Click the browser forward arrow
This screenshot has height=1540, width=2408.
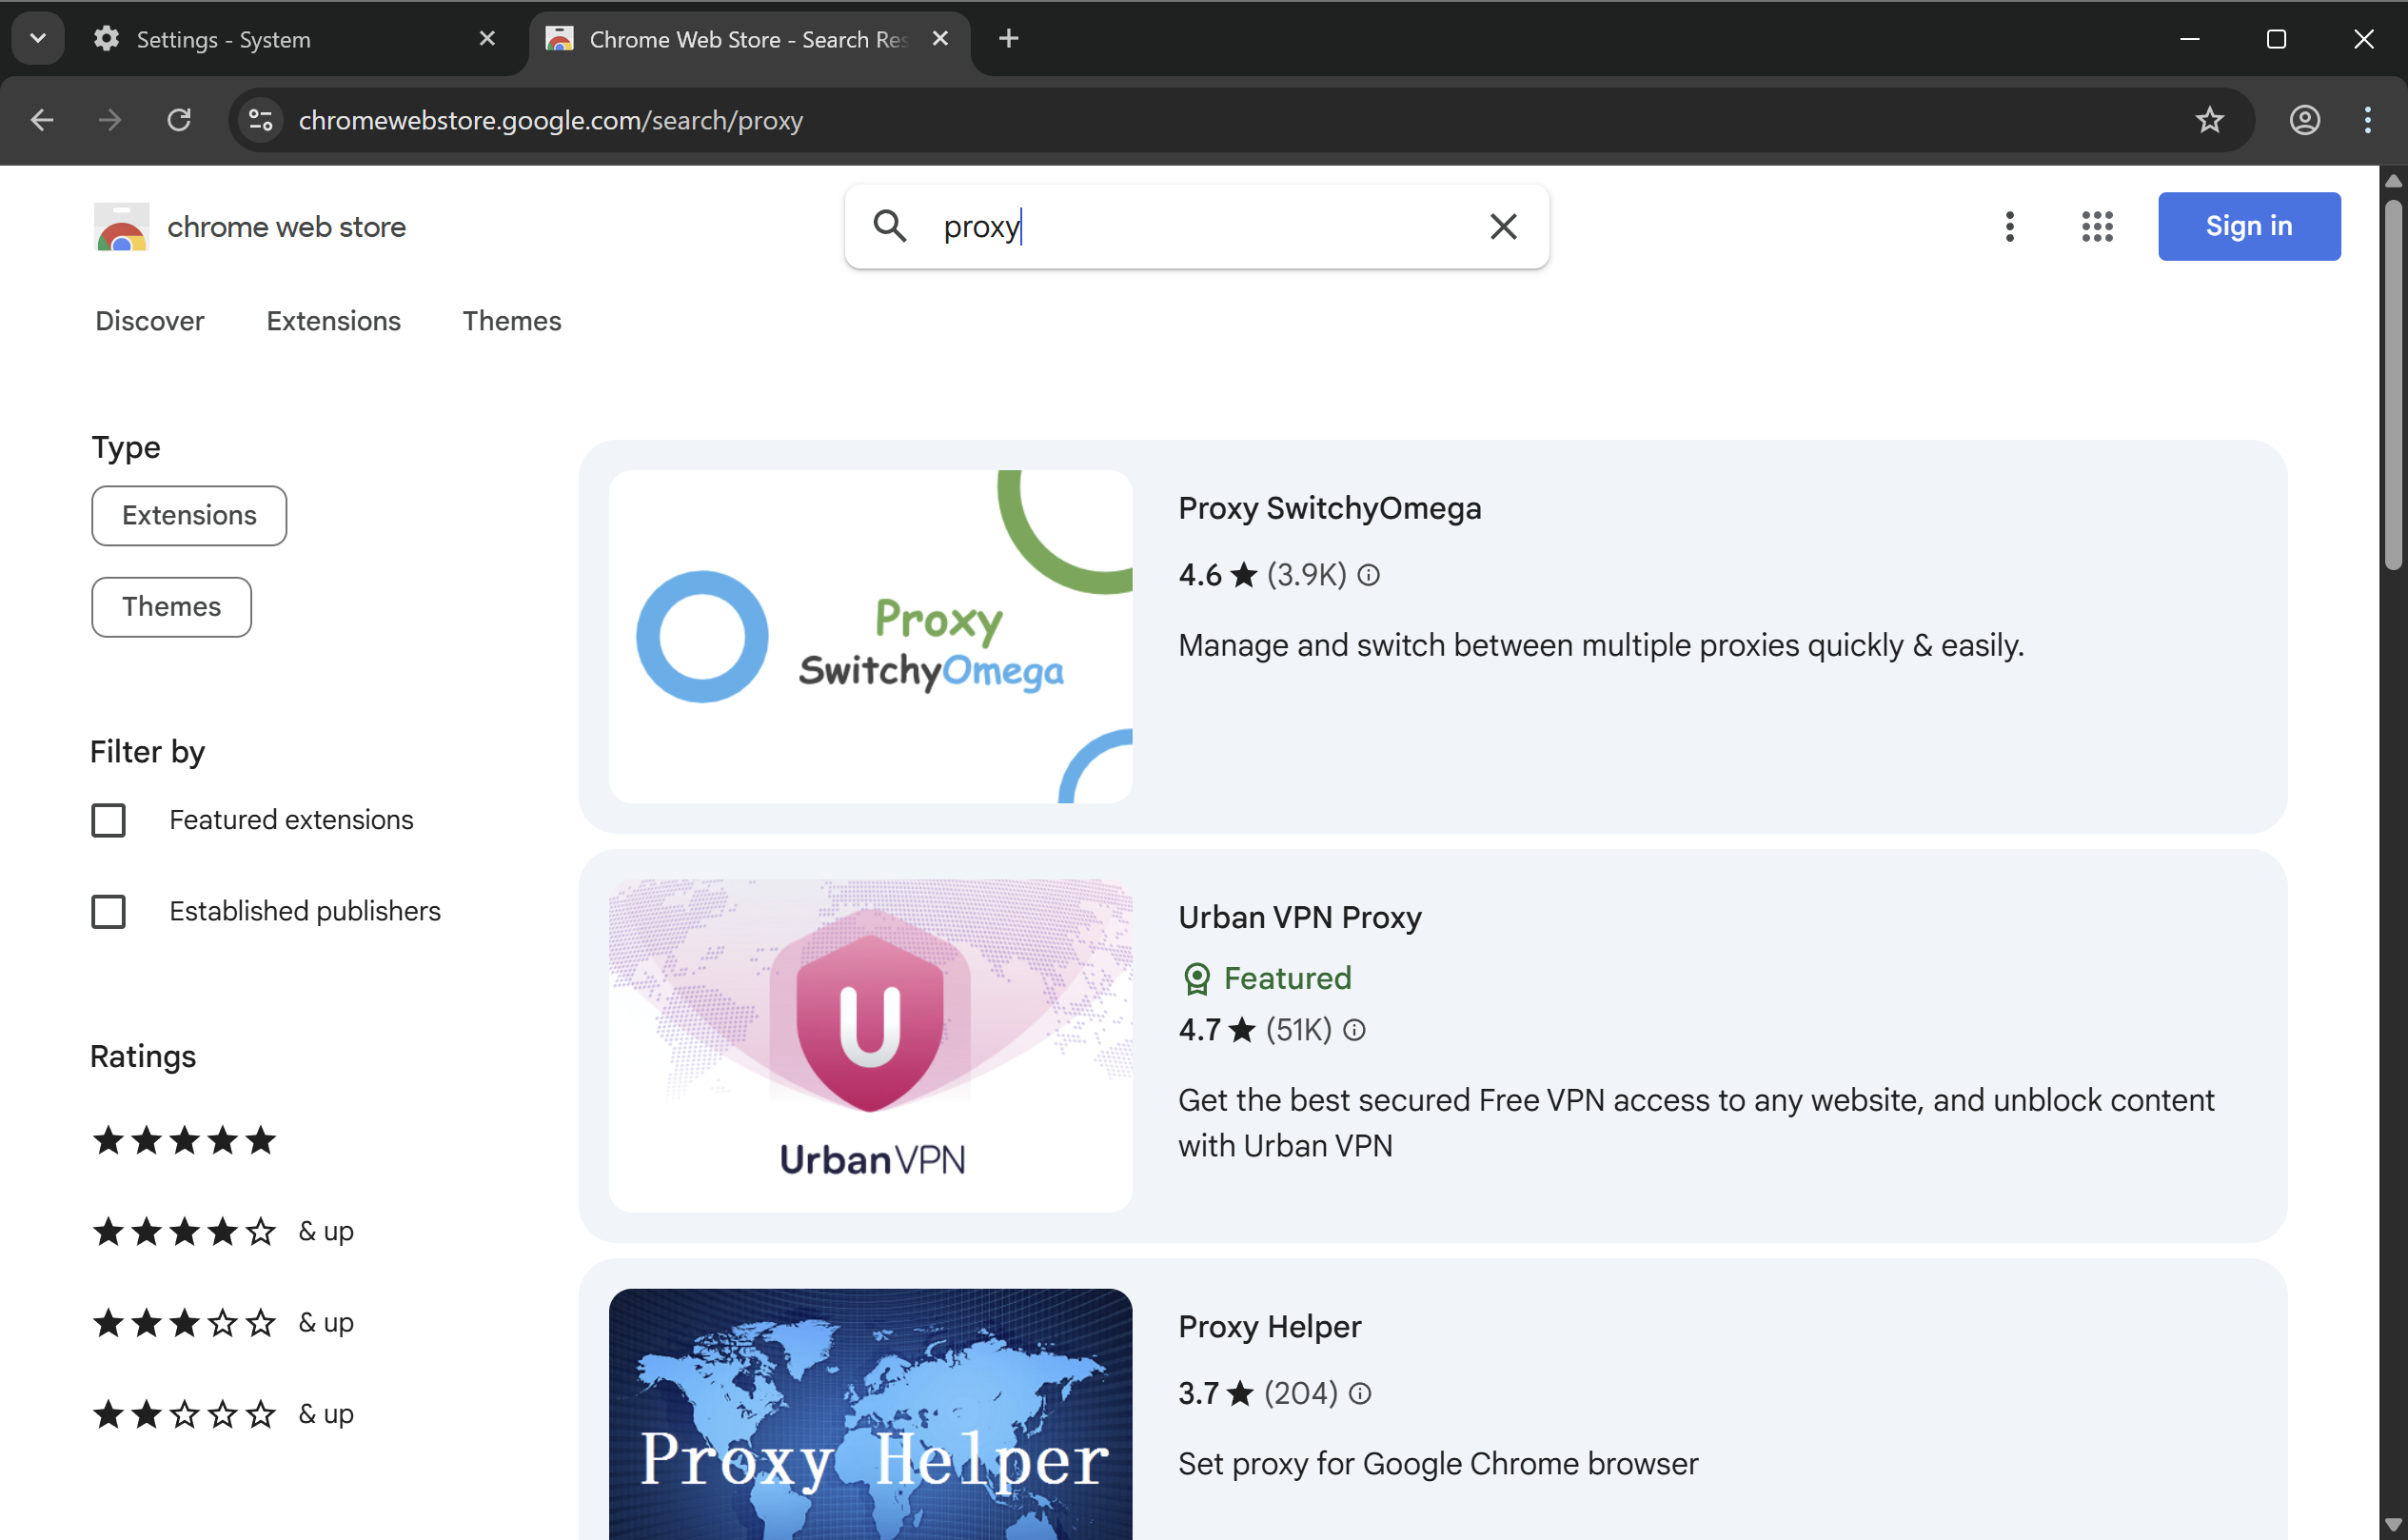tap(110, 121)
